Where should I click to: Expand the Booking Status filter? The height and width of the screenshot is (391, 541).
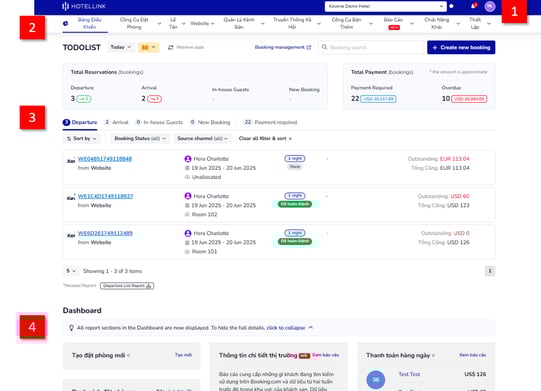140,138
